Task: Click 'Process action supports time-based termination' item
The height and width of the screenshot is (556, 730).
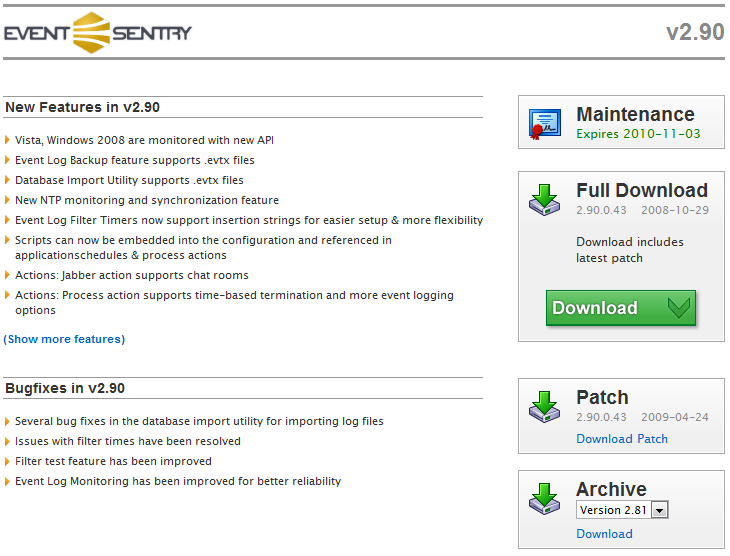Action: pyautogui.click(x=234, y=303)
